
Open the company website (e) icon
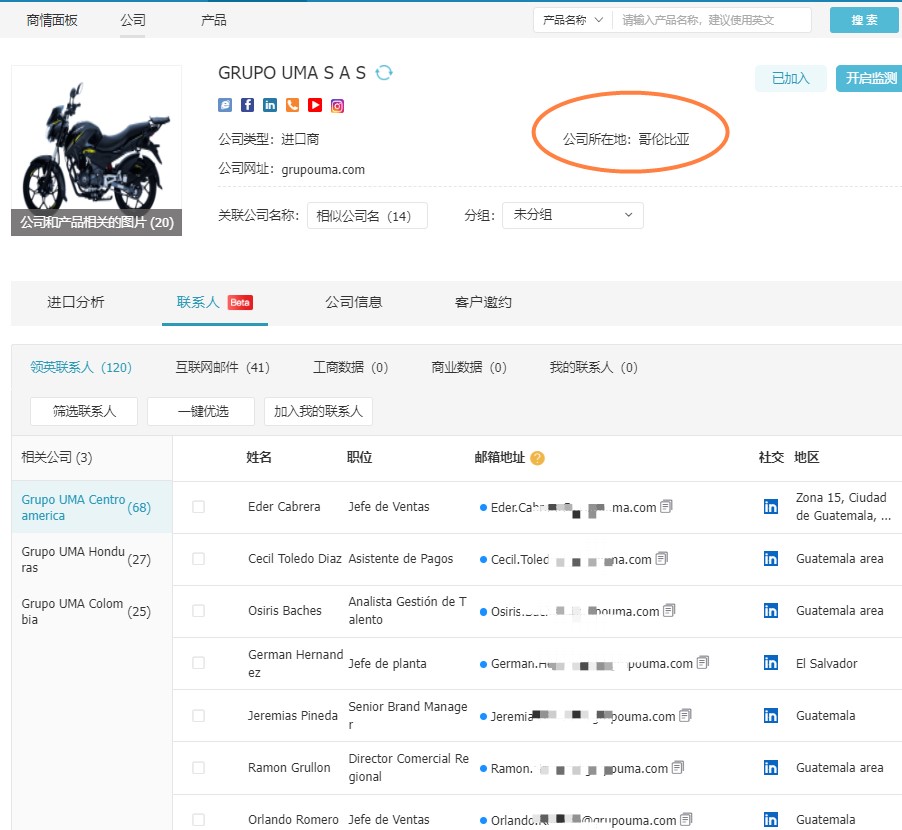coord(225,105)
